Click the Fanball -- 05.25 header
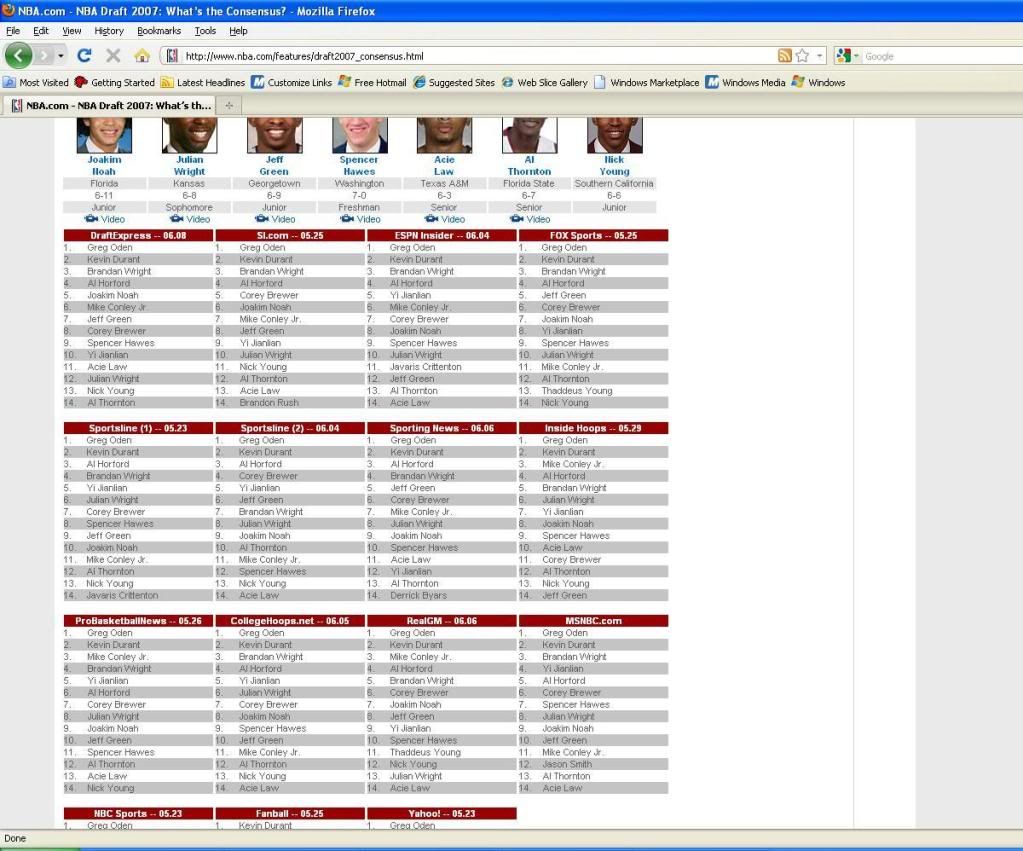1023x851 pixels. coord(290,813)
